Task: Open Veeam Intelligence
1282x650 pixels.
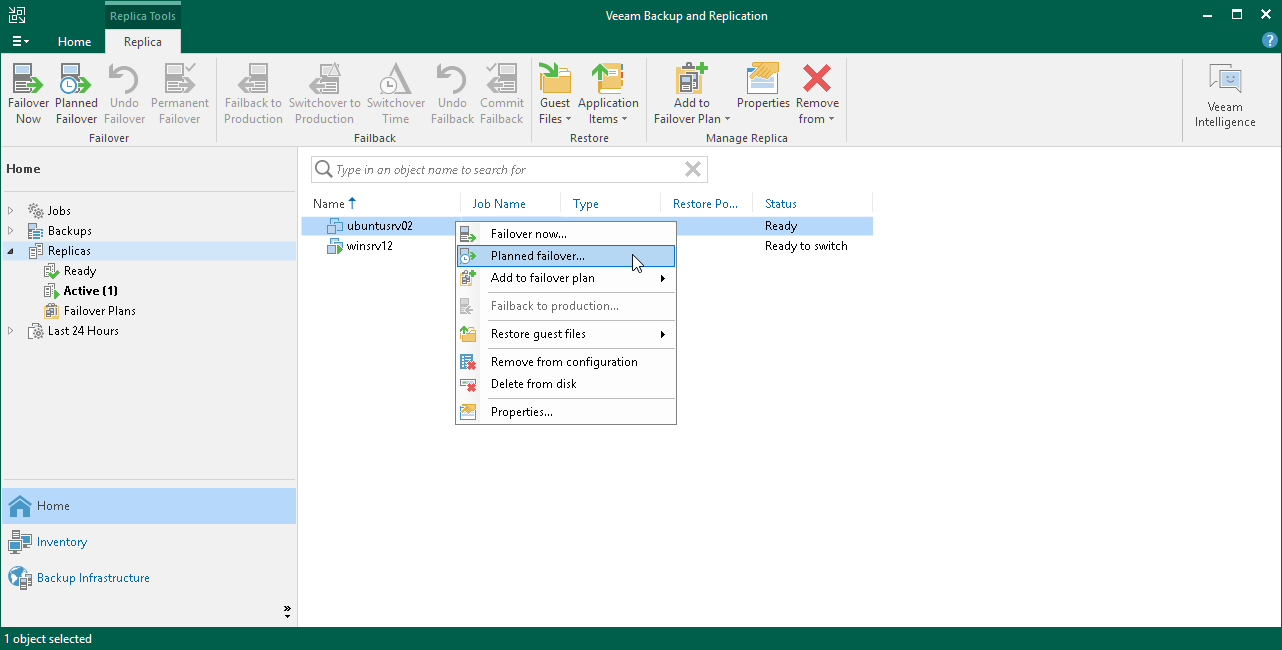Action: (x=1225, y=96)
